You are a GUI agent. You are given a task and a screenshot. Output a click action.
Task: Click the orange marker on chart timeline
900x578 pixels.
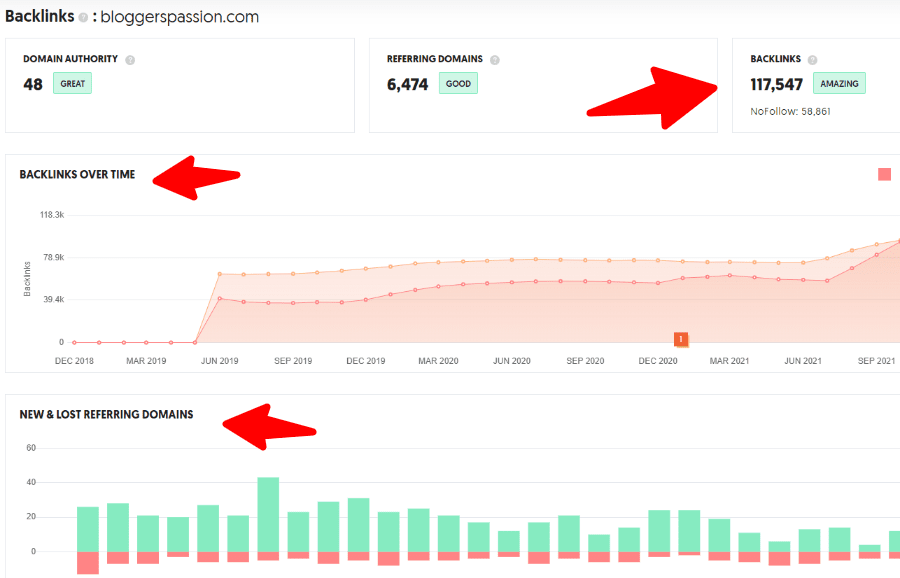coord(681,339)
